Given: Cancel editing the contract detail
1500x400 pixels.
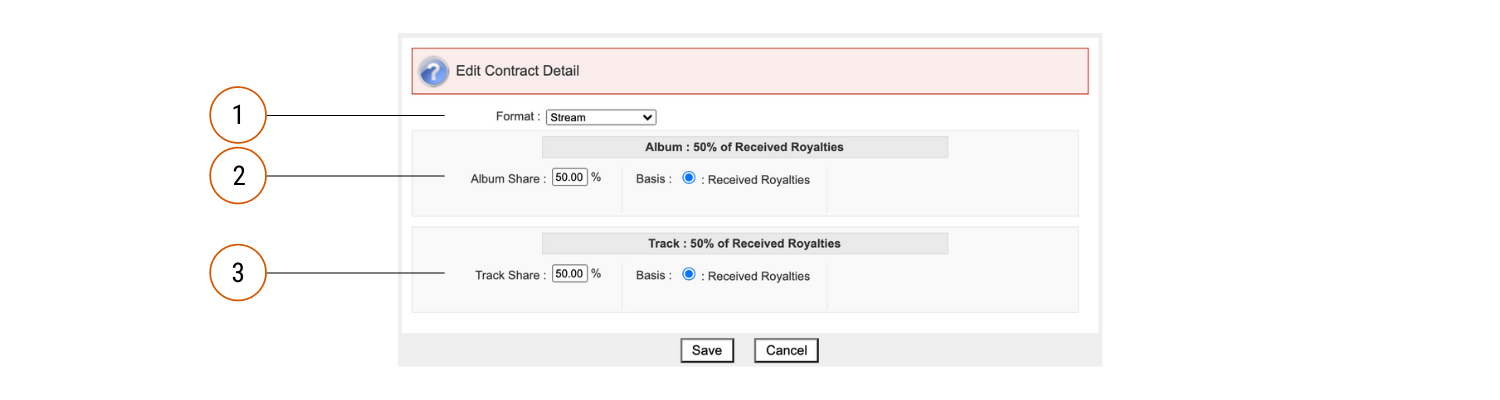Looking at the screenshot, I should pyautogui.click(x=787, y=350).
